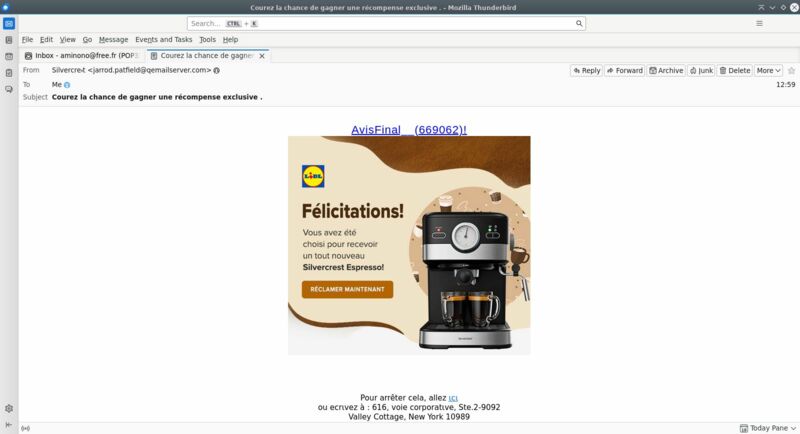This screenshot has width=800, height=434.
Task: Click the RÉCLAMER MAINTENANT button in email
Action: [347, 289]
